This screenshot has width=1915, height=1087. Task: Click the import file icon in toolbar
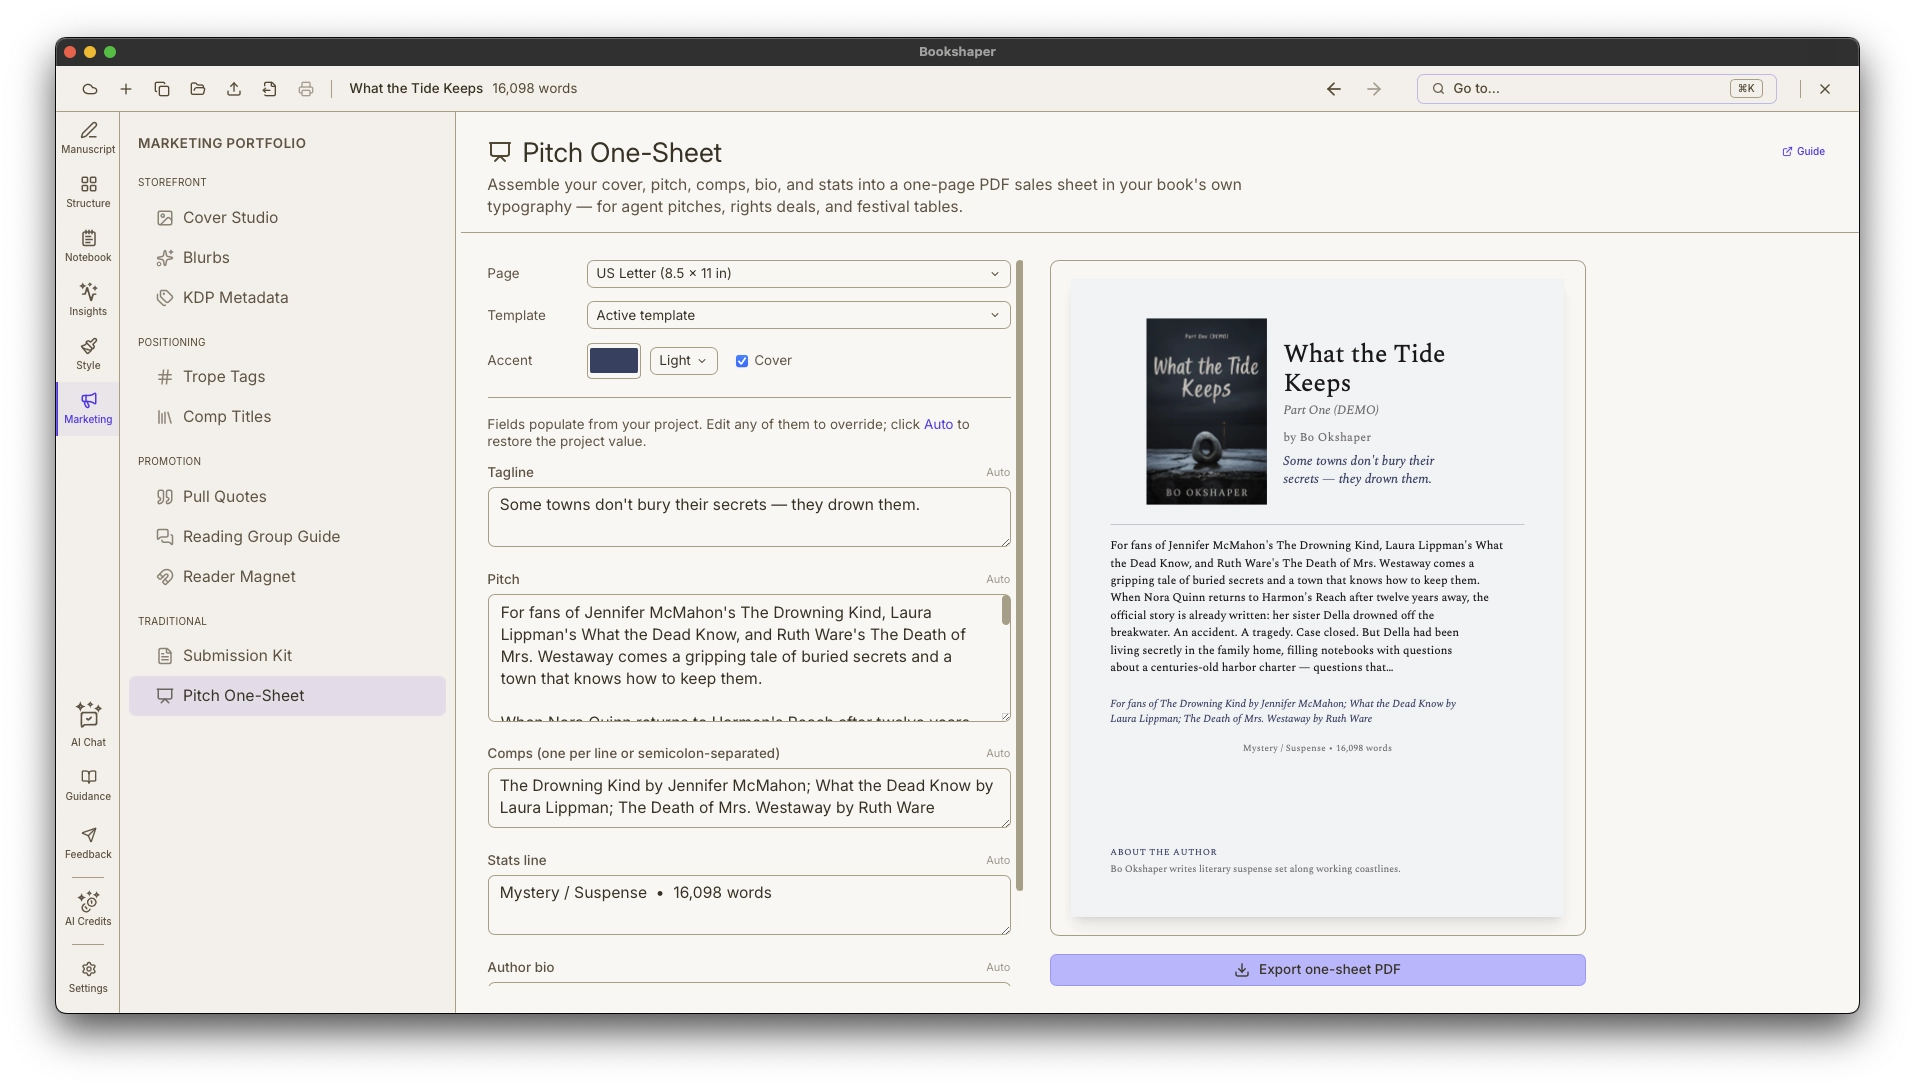pyautogui.click(x=270, y=89)
